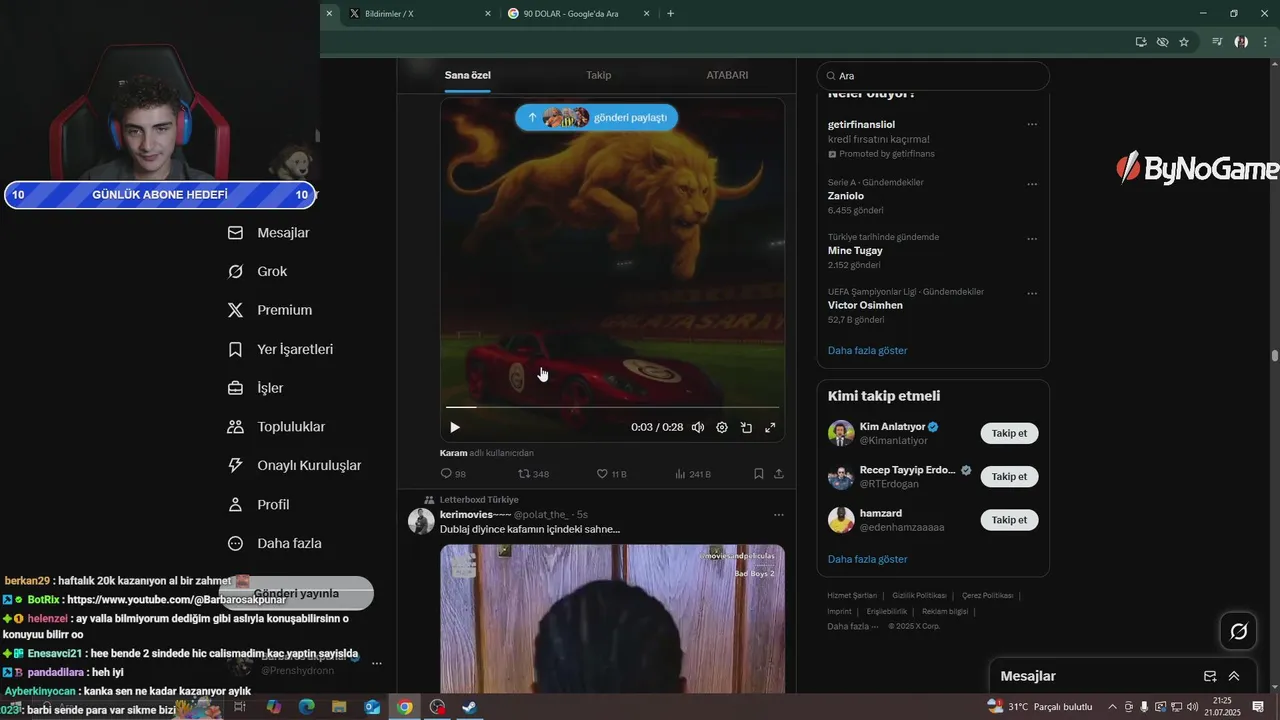Open Outlook from the taskbar
Viewport: 1280px width, 720px height.
[372, 707]
